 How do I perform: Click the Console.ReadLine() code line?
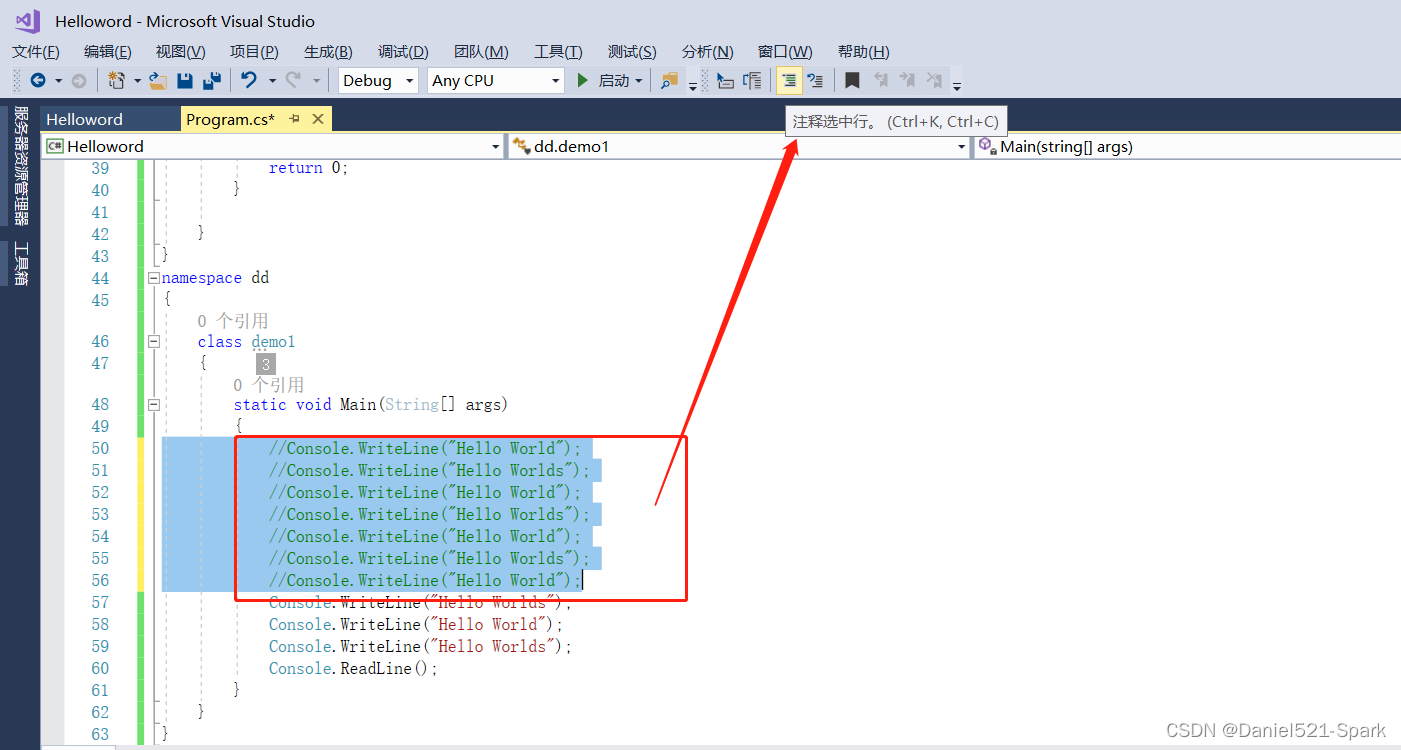[354, 668]
